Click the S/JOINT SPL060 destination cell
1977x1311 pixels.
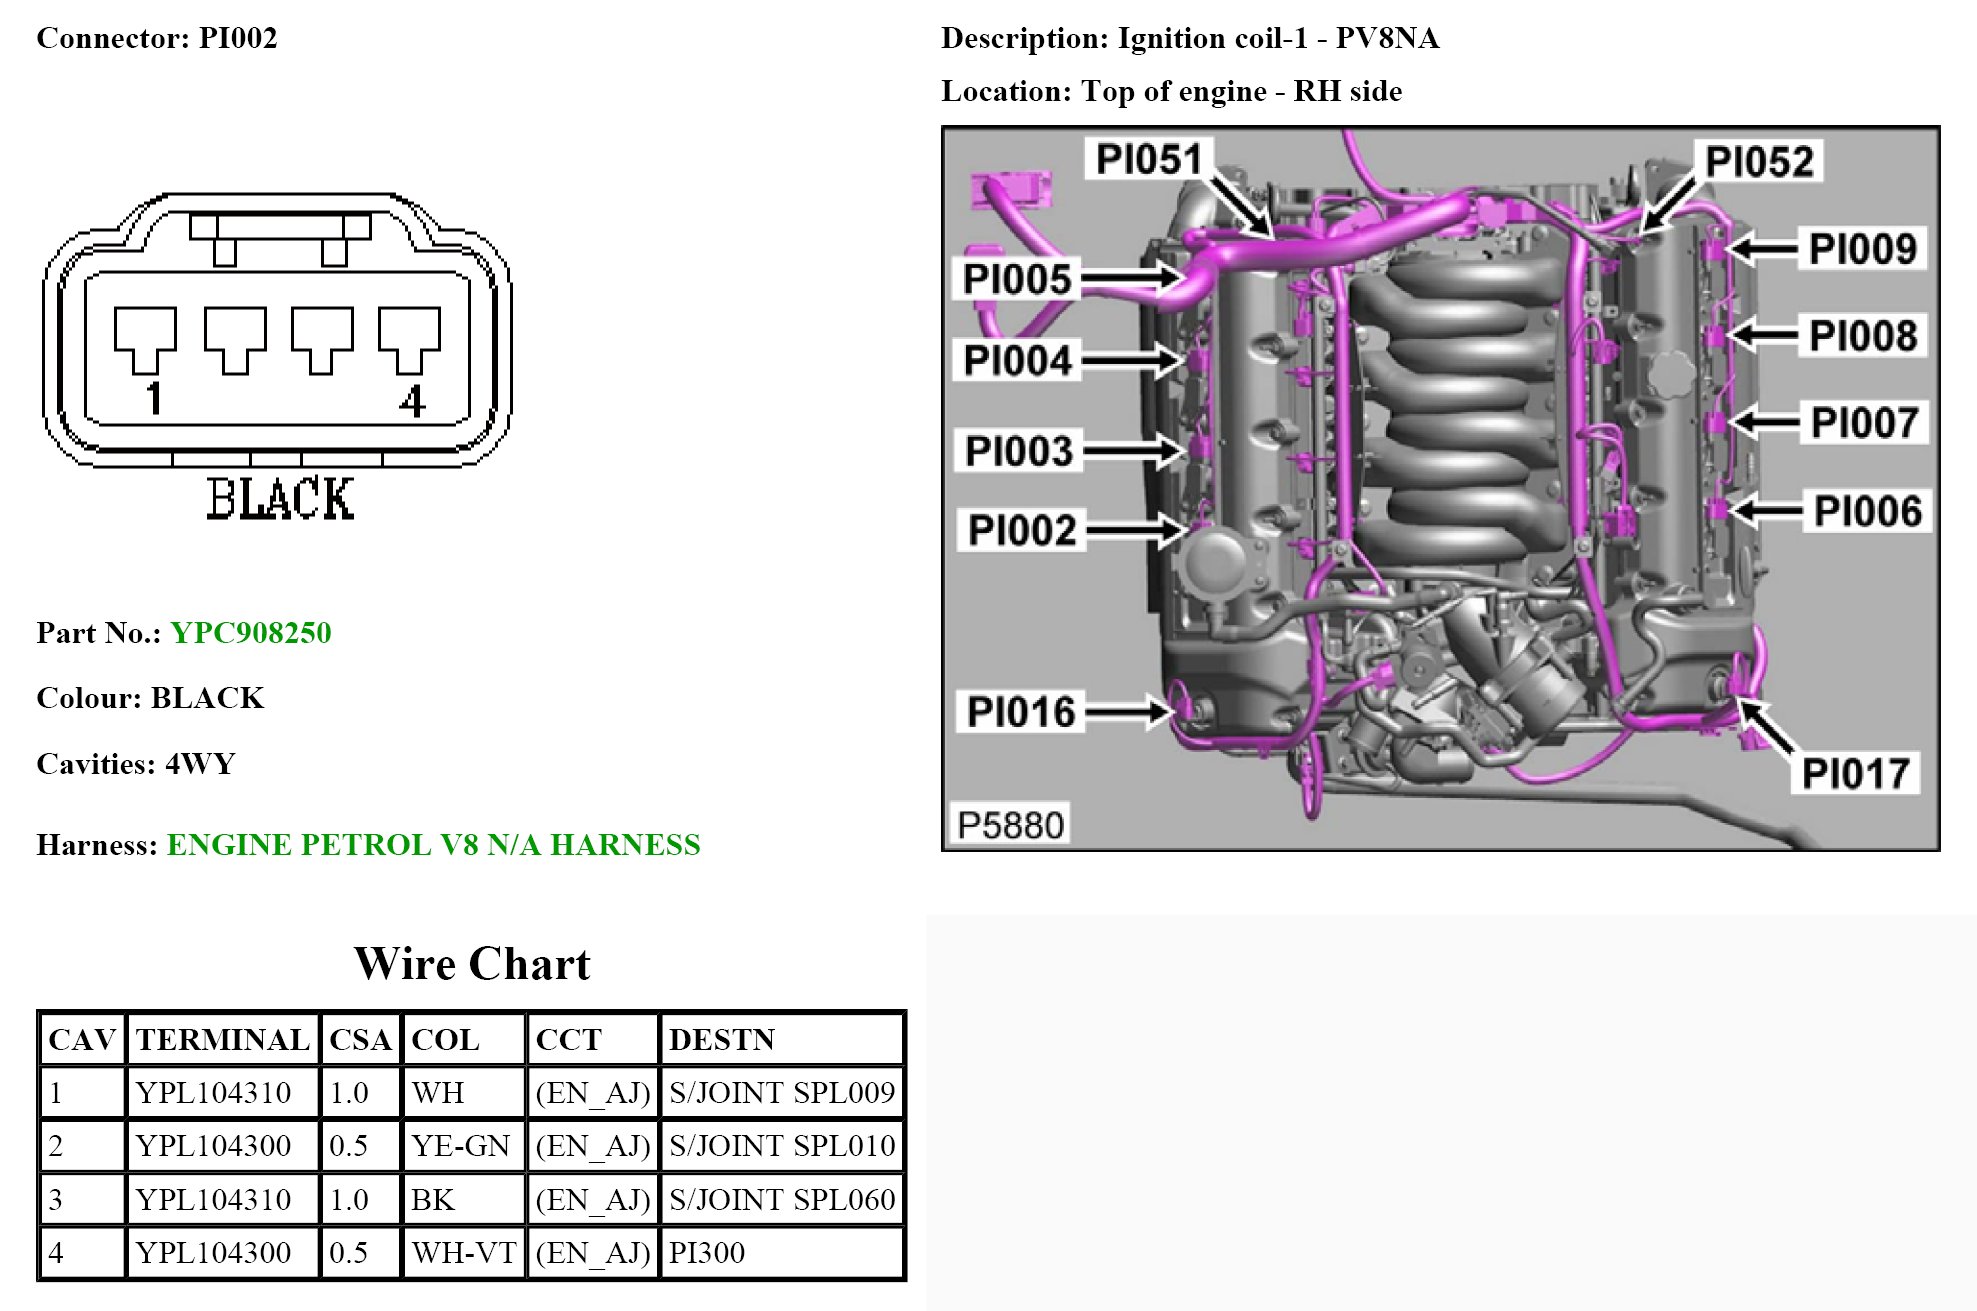781,1199
